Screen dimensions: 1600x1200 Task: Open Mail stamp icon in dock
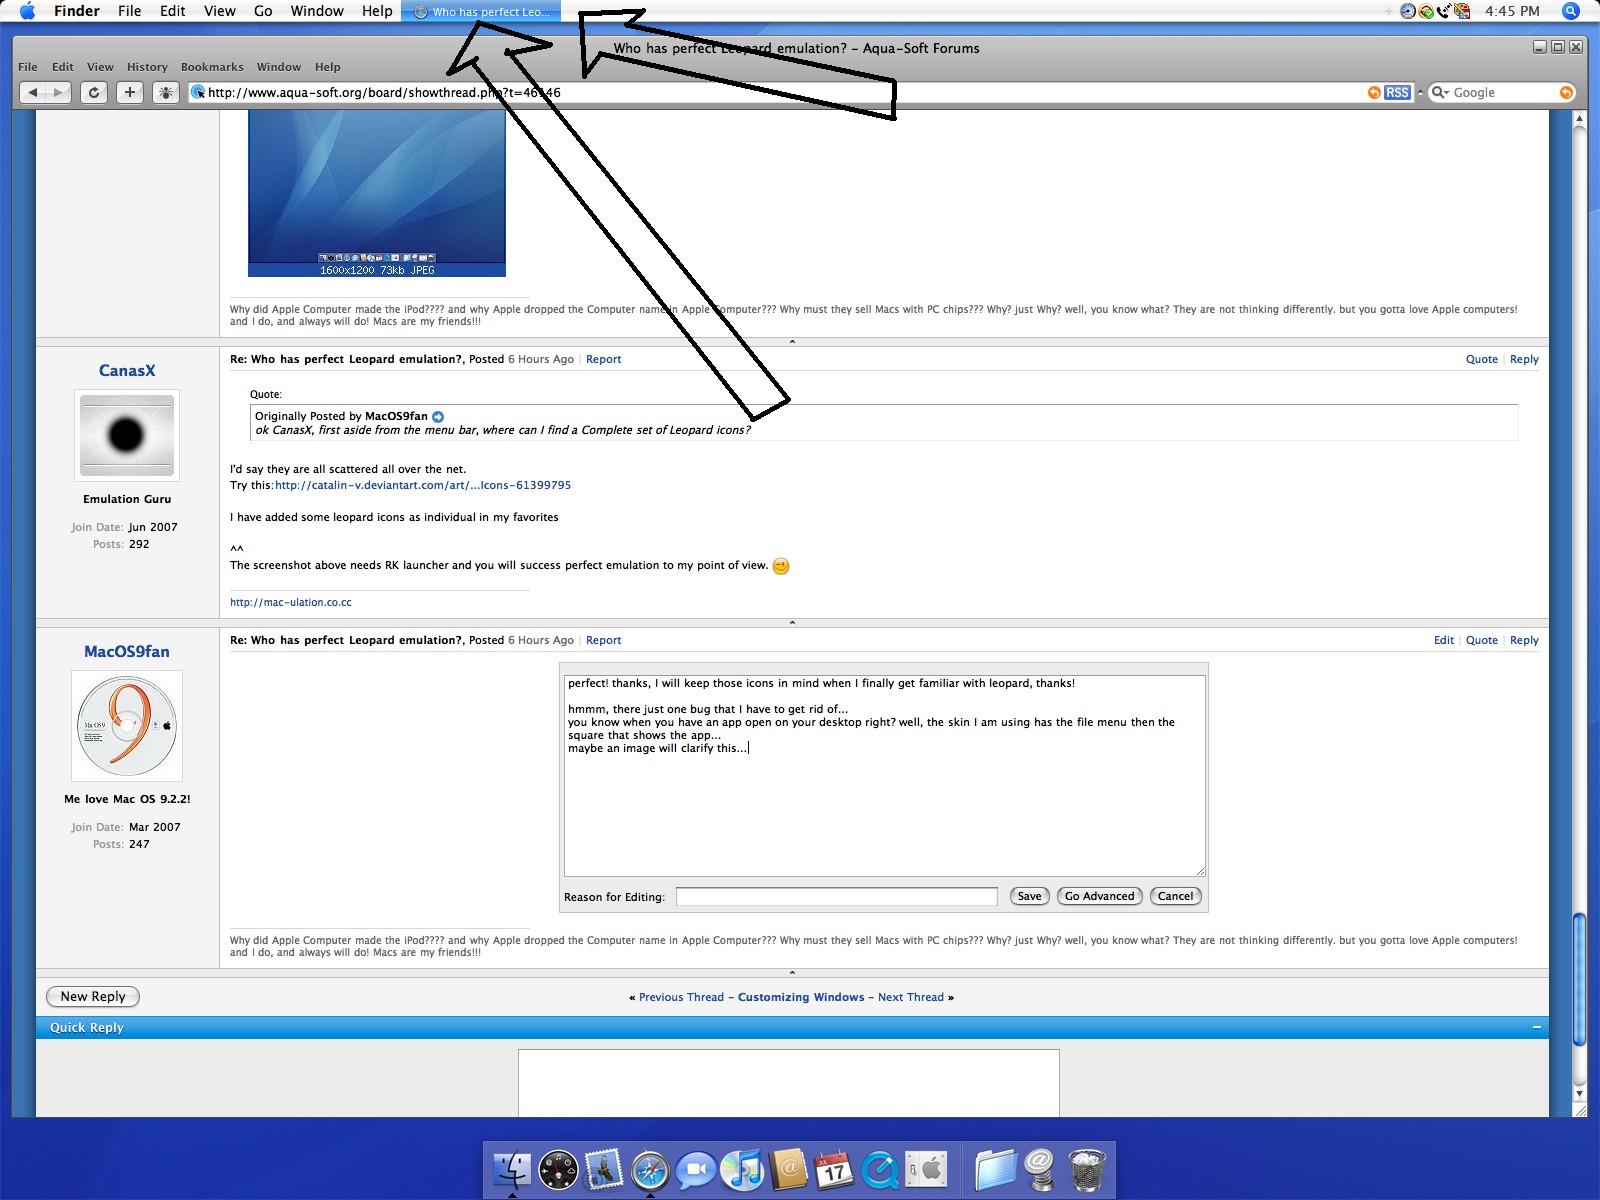pyautogui.click(x=604, y=1169)
